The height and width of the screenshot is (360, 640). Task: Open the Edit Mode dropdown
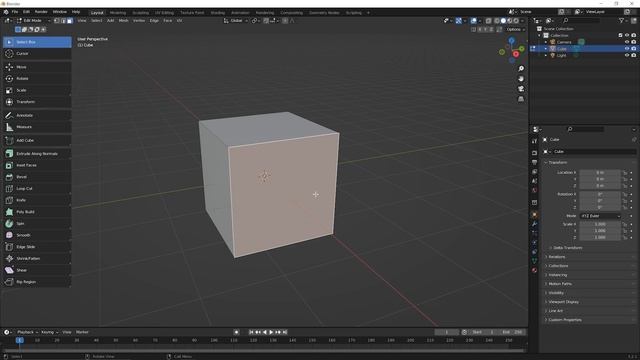(33, 20)
